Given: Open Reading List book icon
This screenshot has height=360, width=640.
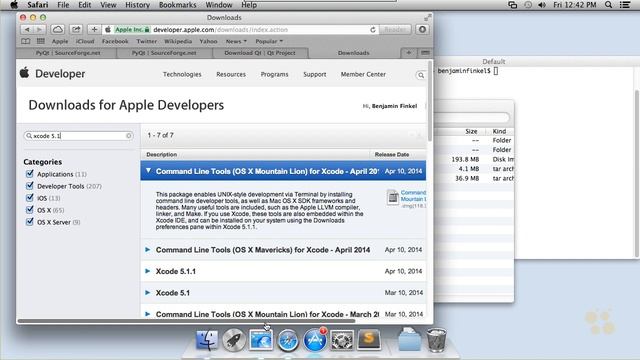Looking at the screenshot, I should (26, 41).
